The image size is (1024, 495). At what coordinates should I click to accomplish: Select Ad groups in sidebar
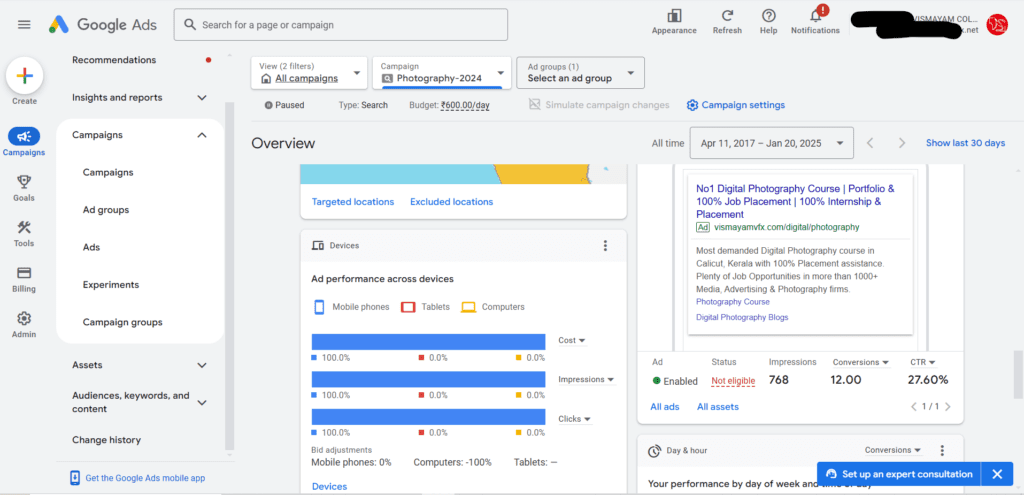click(x=106, y=210)
